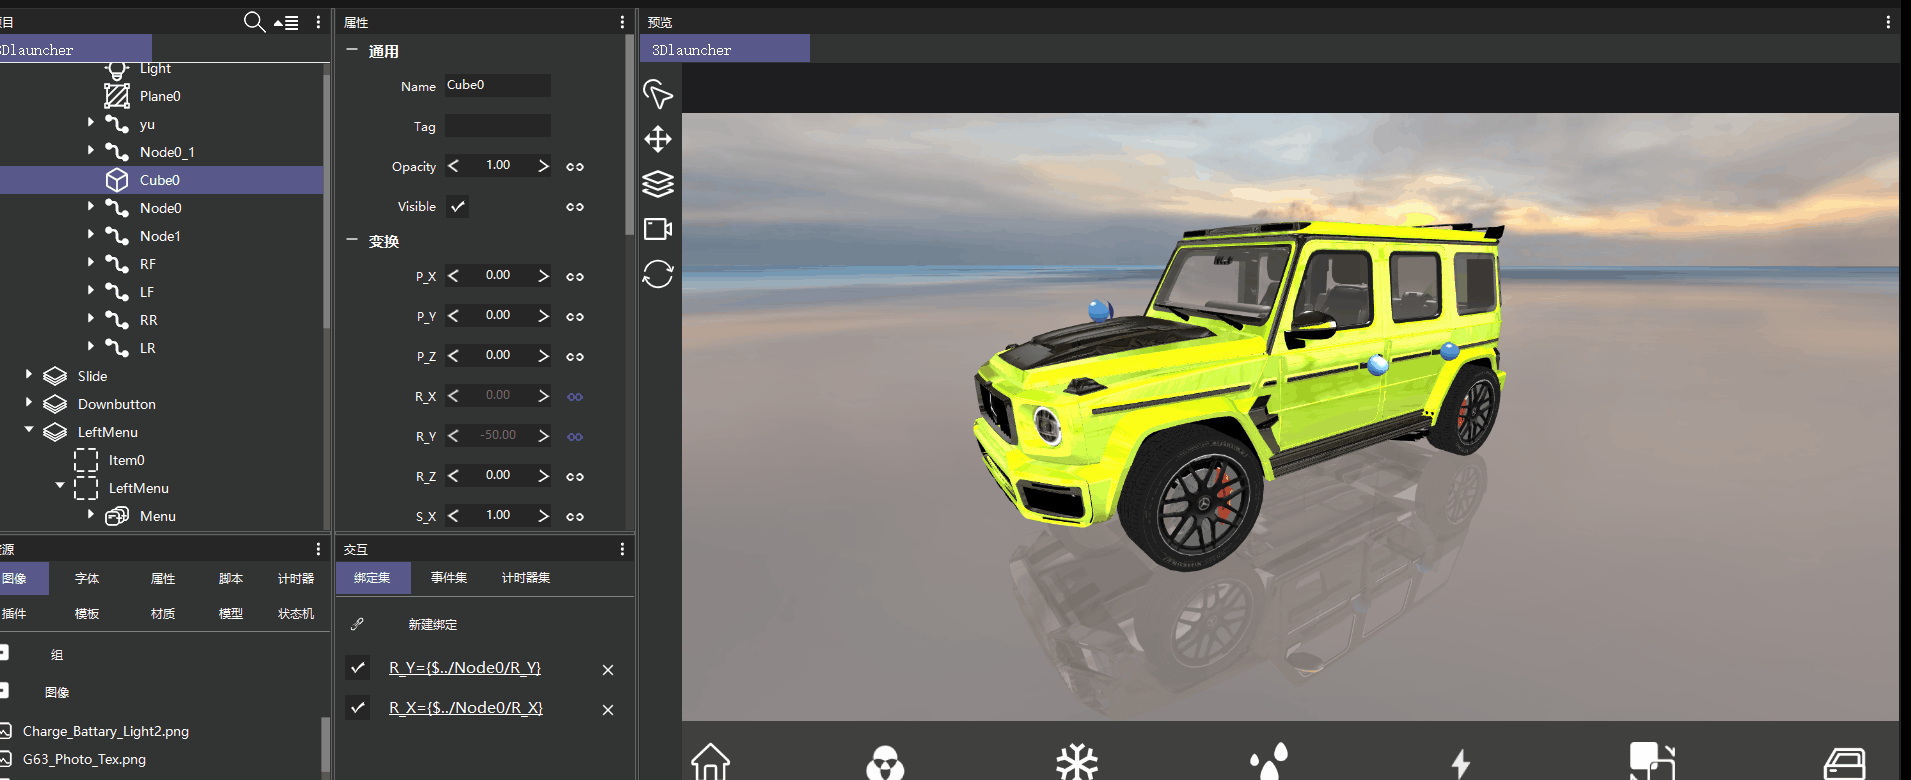Increase the S_X value

(543, 516)
